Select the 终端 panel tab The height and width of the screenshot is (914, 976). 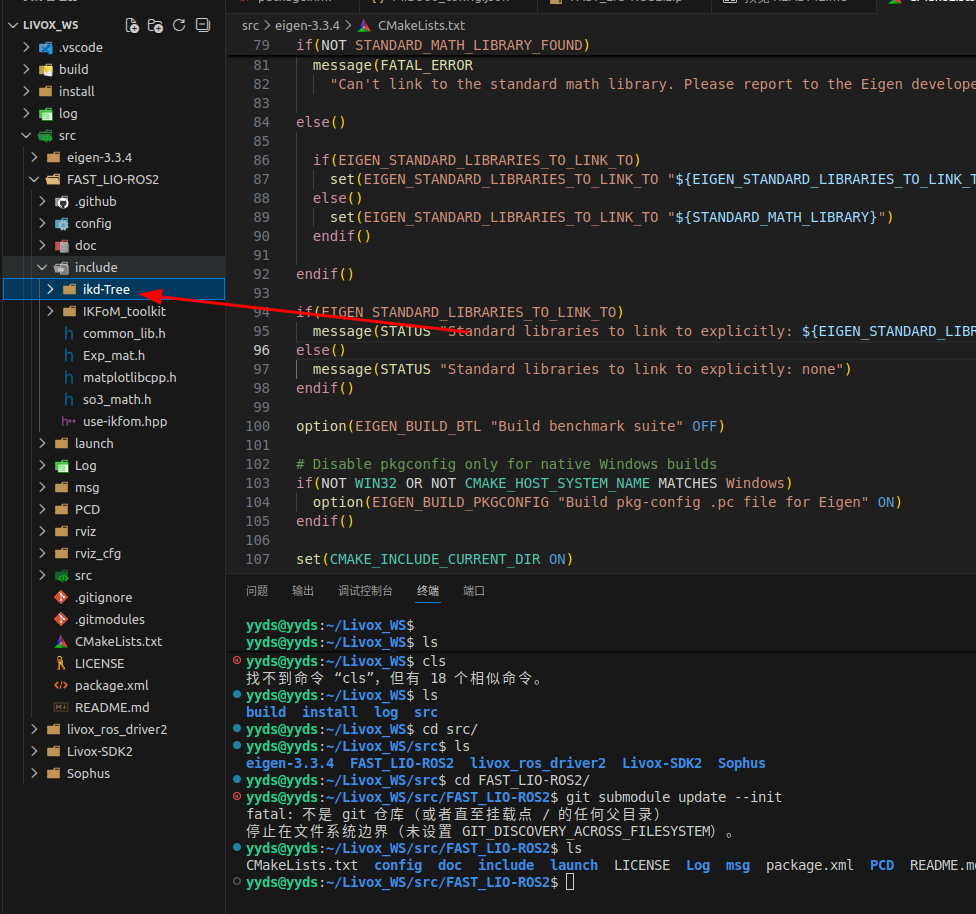pos(428,591)
